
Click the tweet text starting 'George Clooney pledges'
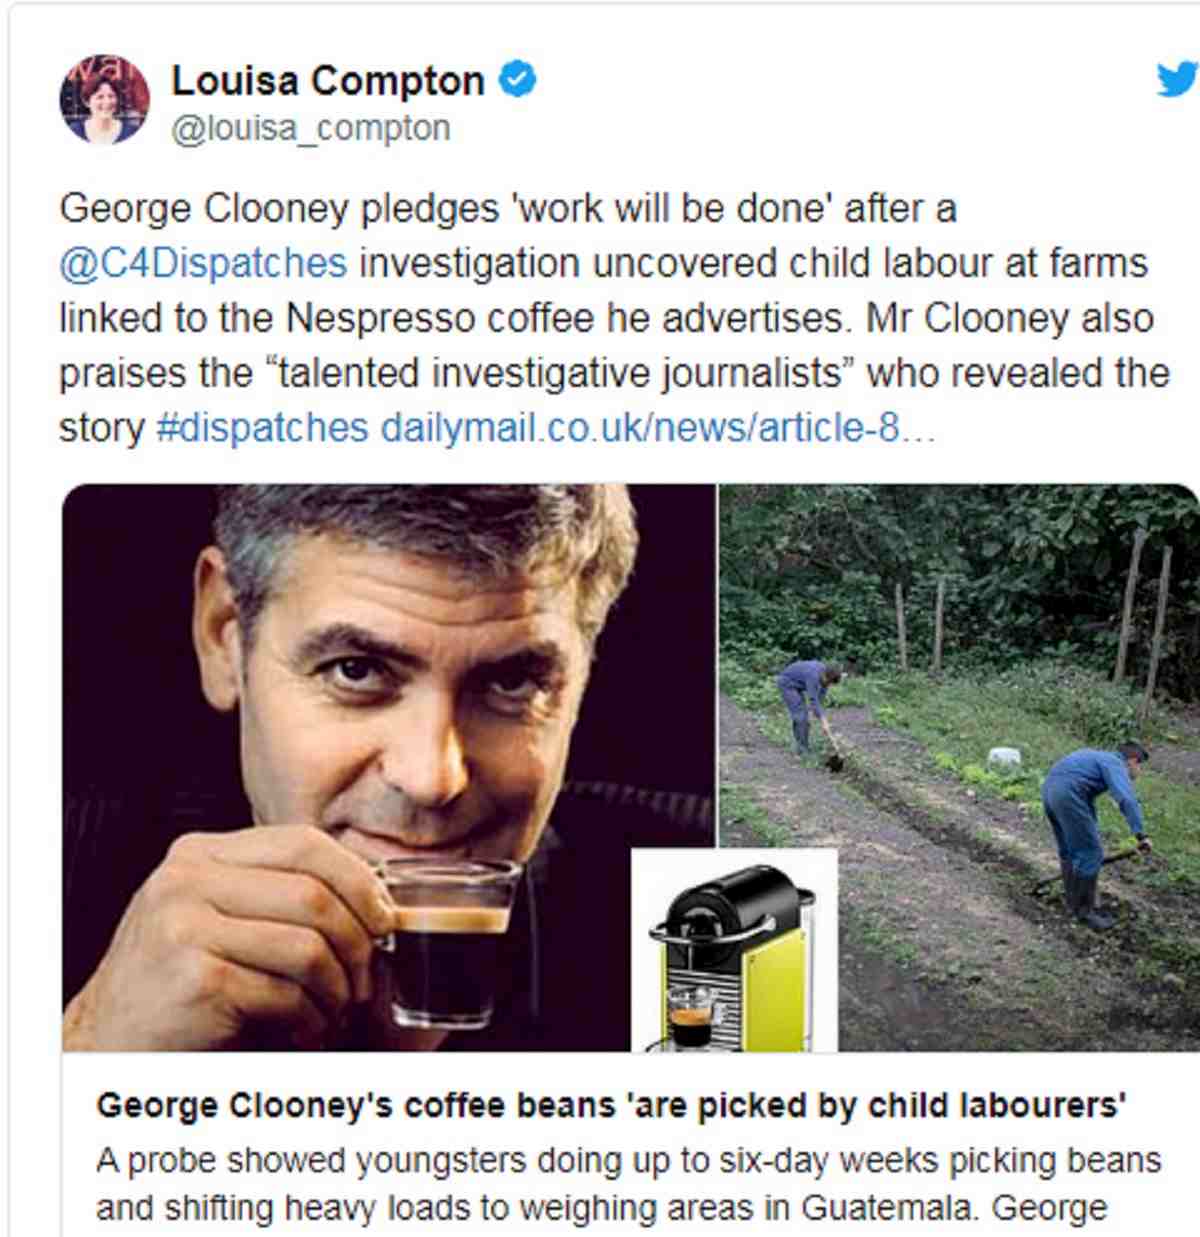(613, 318)
